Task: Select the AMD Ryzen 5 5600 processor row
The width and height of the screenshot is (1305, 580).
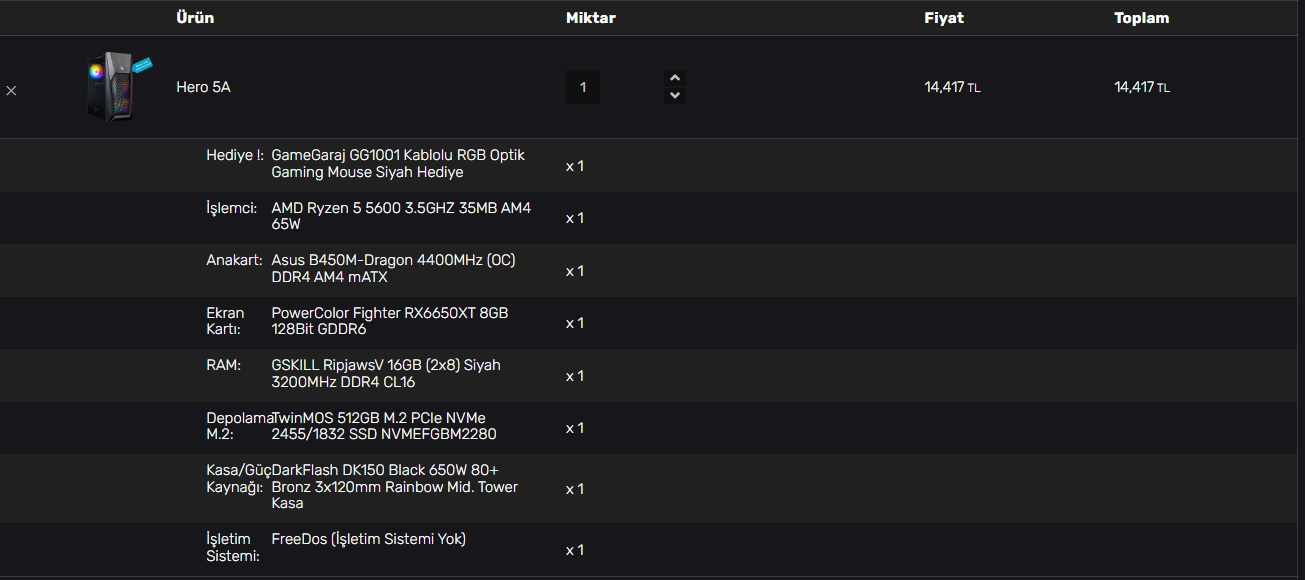Action: coord(652,218)
